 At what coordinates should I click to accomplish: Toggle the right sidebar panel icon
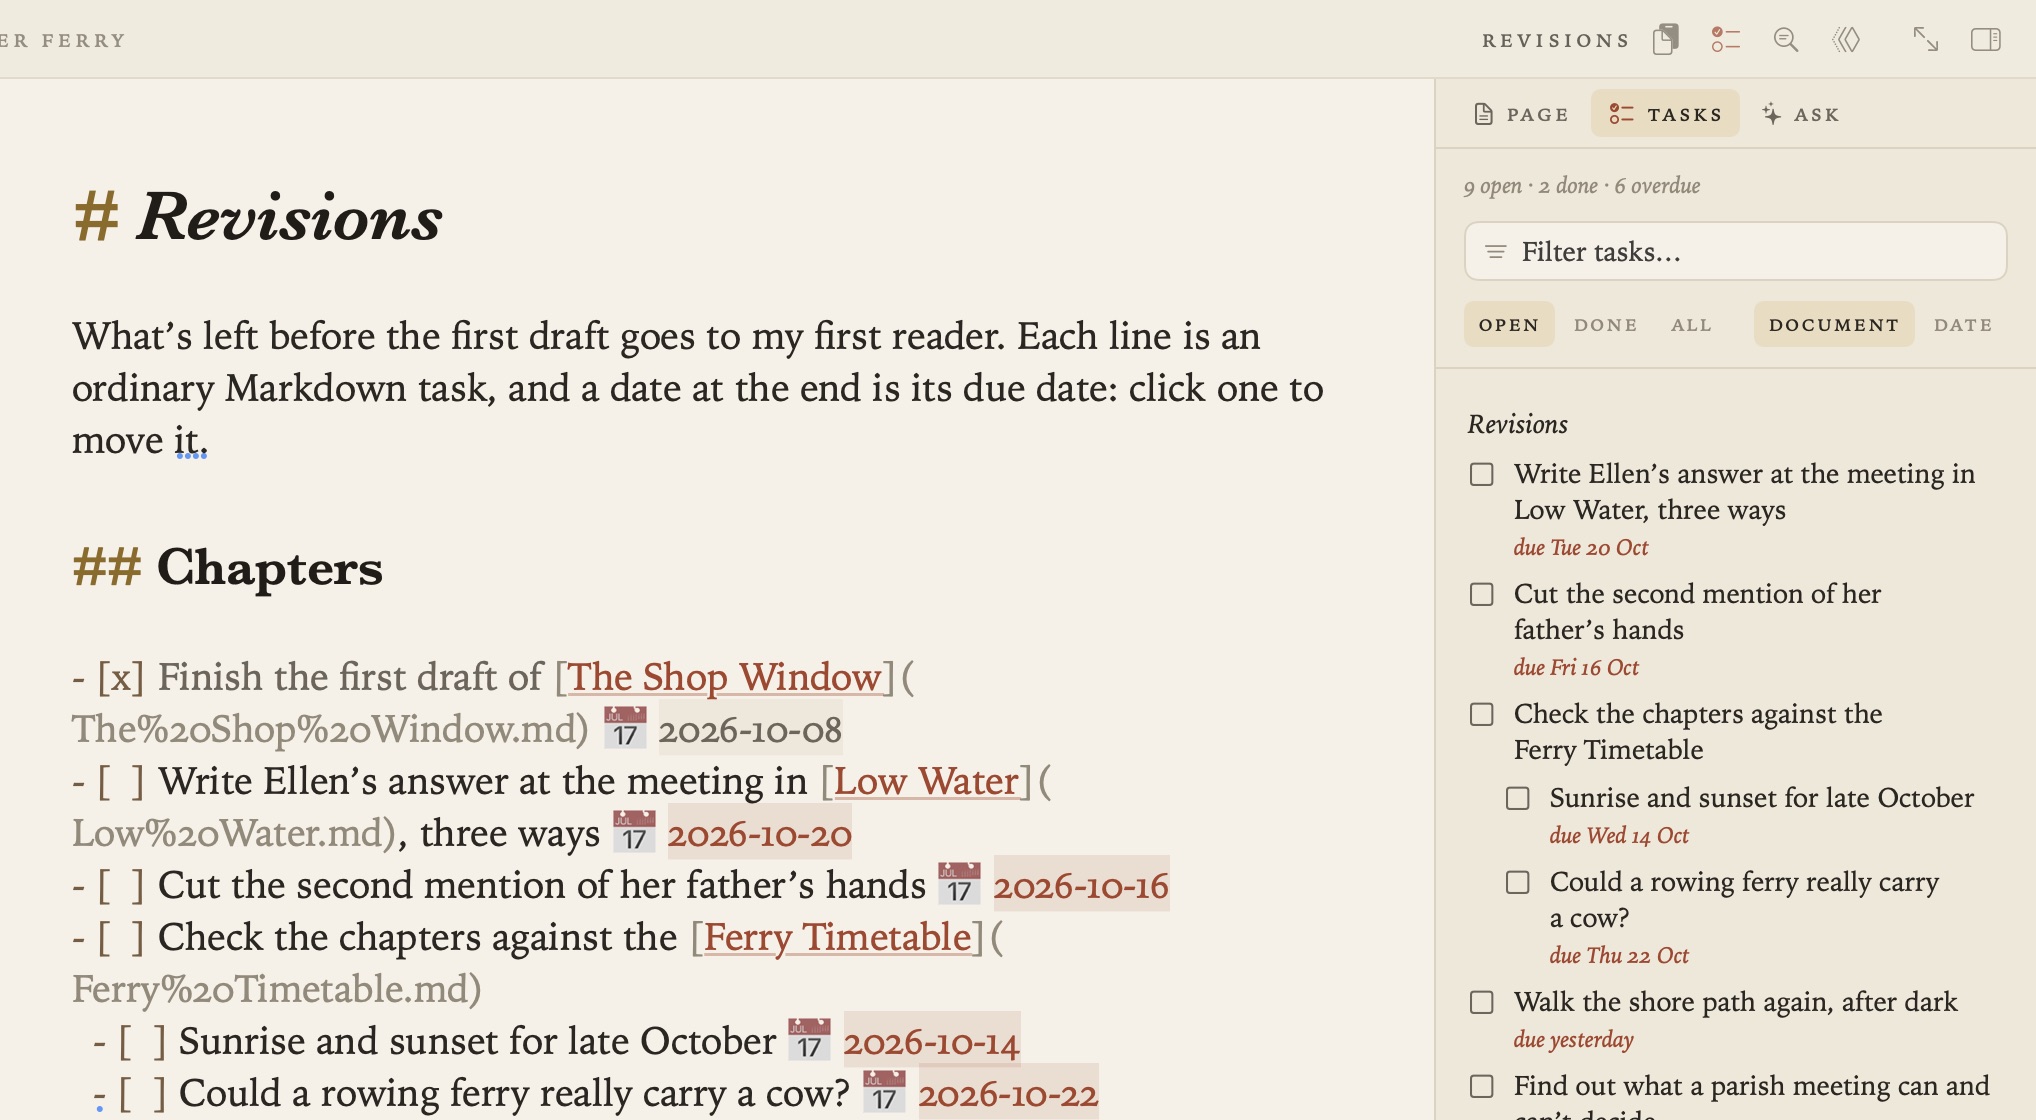[1986, 40]
